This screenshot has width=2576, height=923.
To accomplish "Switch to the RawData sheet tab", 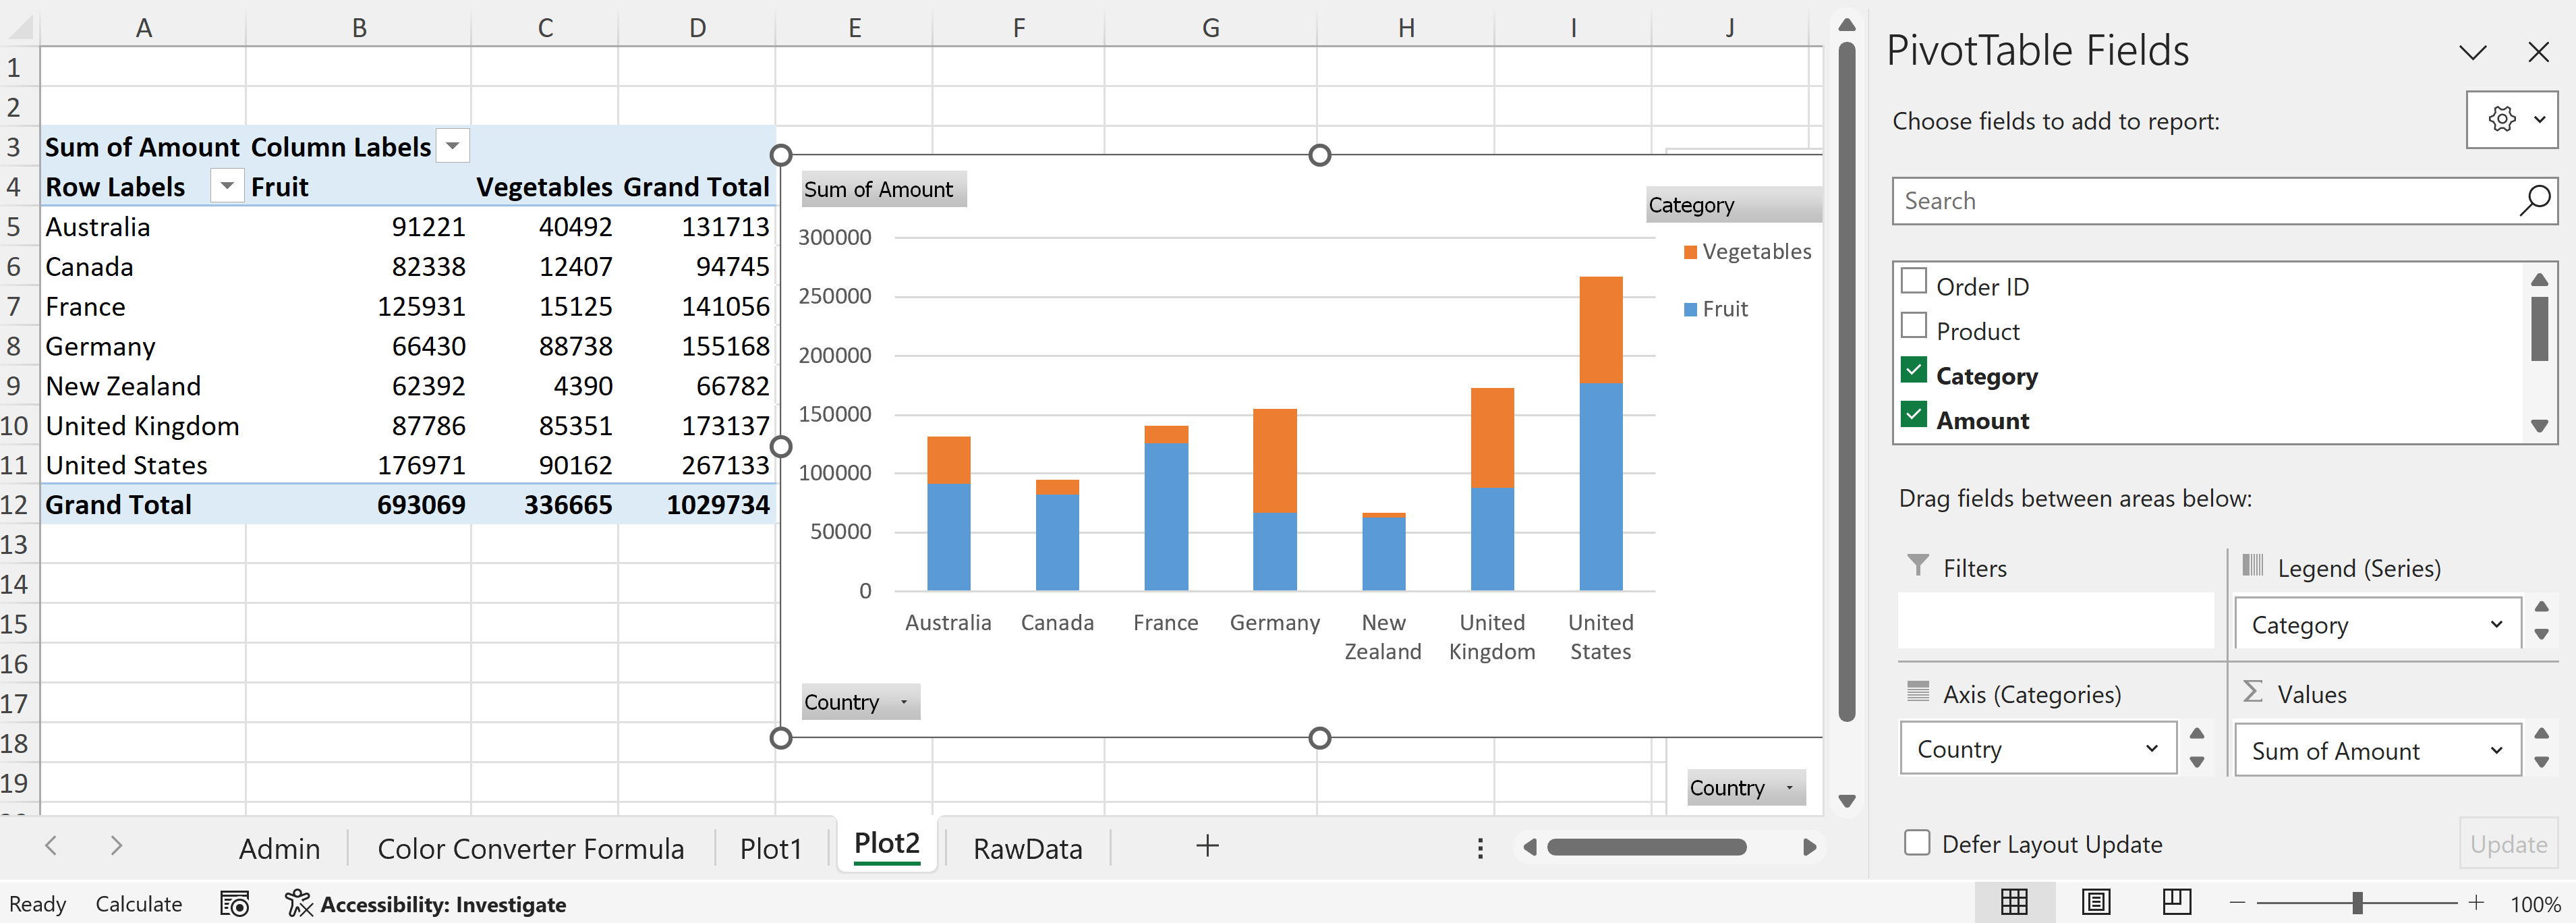I will tap(1027, 849).
